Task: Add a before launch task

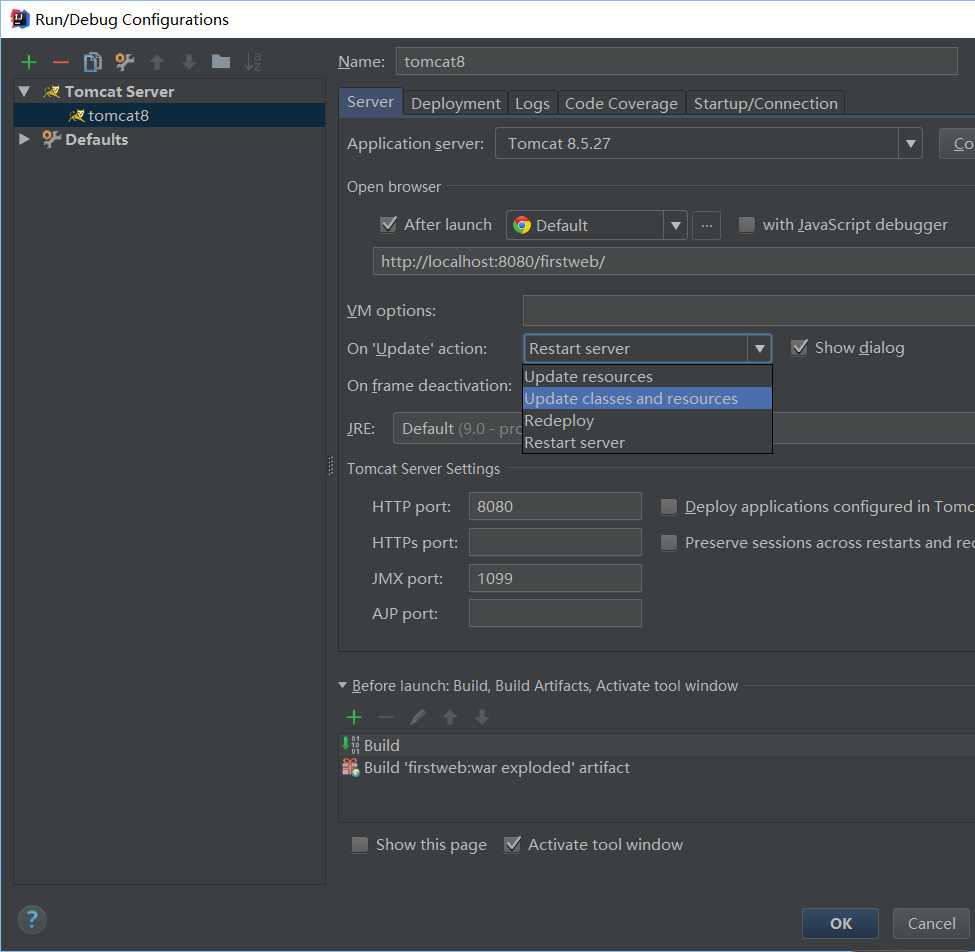Action: pos(354,717)
